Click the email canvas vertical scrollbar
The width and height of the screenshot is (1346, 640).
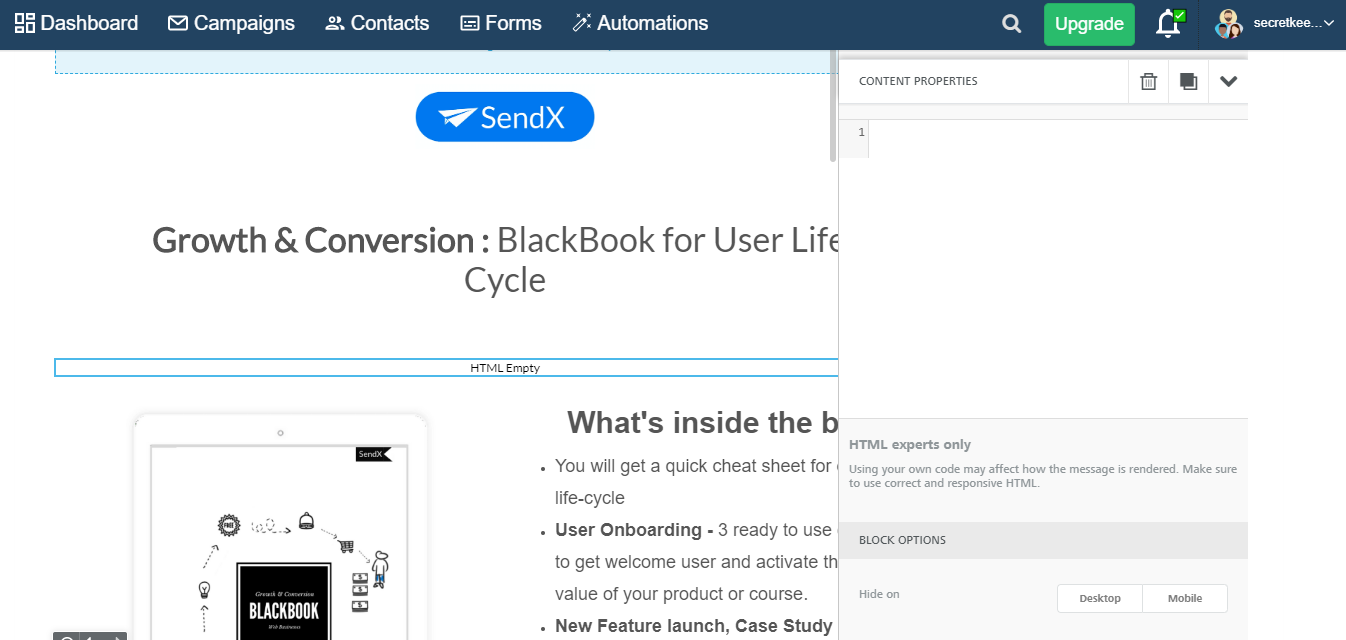click(833, 106)
